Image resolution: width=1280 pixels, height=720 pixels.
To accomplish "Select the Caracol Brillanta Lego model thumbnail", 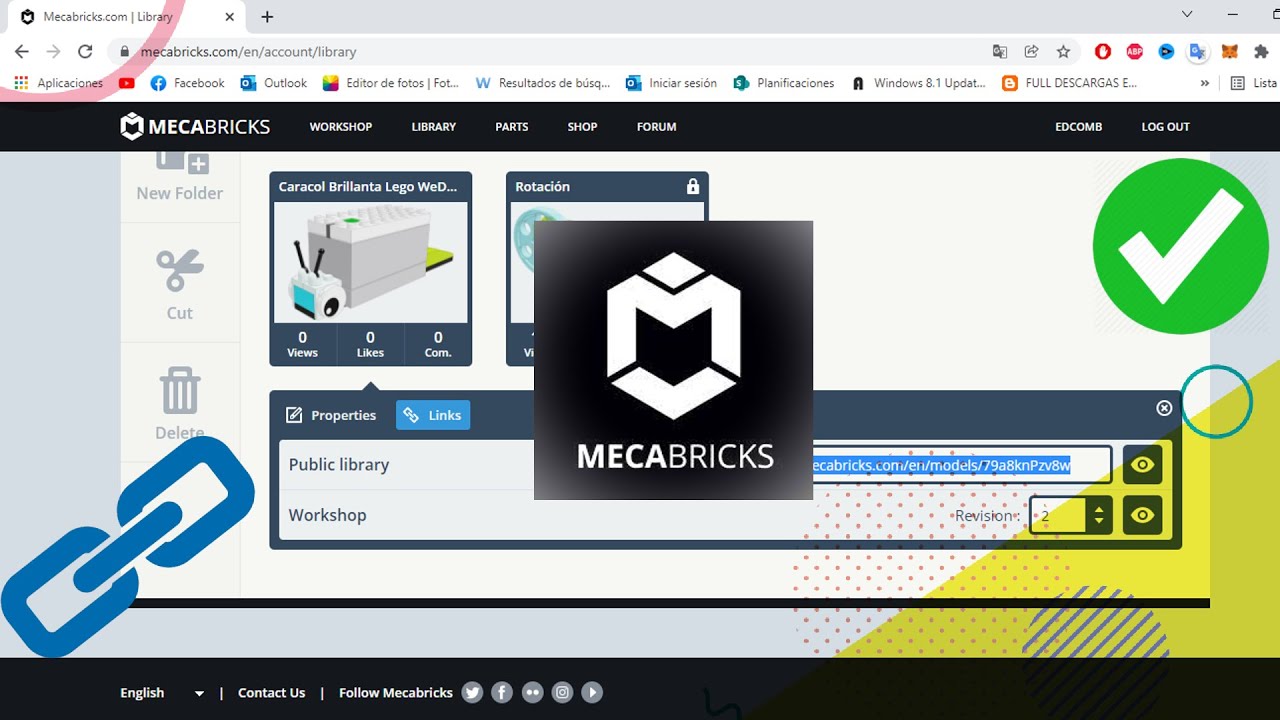I will (x=370, y=262).
